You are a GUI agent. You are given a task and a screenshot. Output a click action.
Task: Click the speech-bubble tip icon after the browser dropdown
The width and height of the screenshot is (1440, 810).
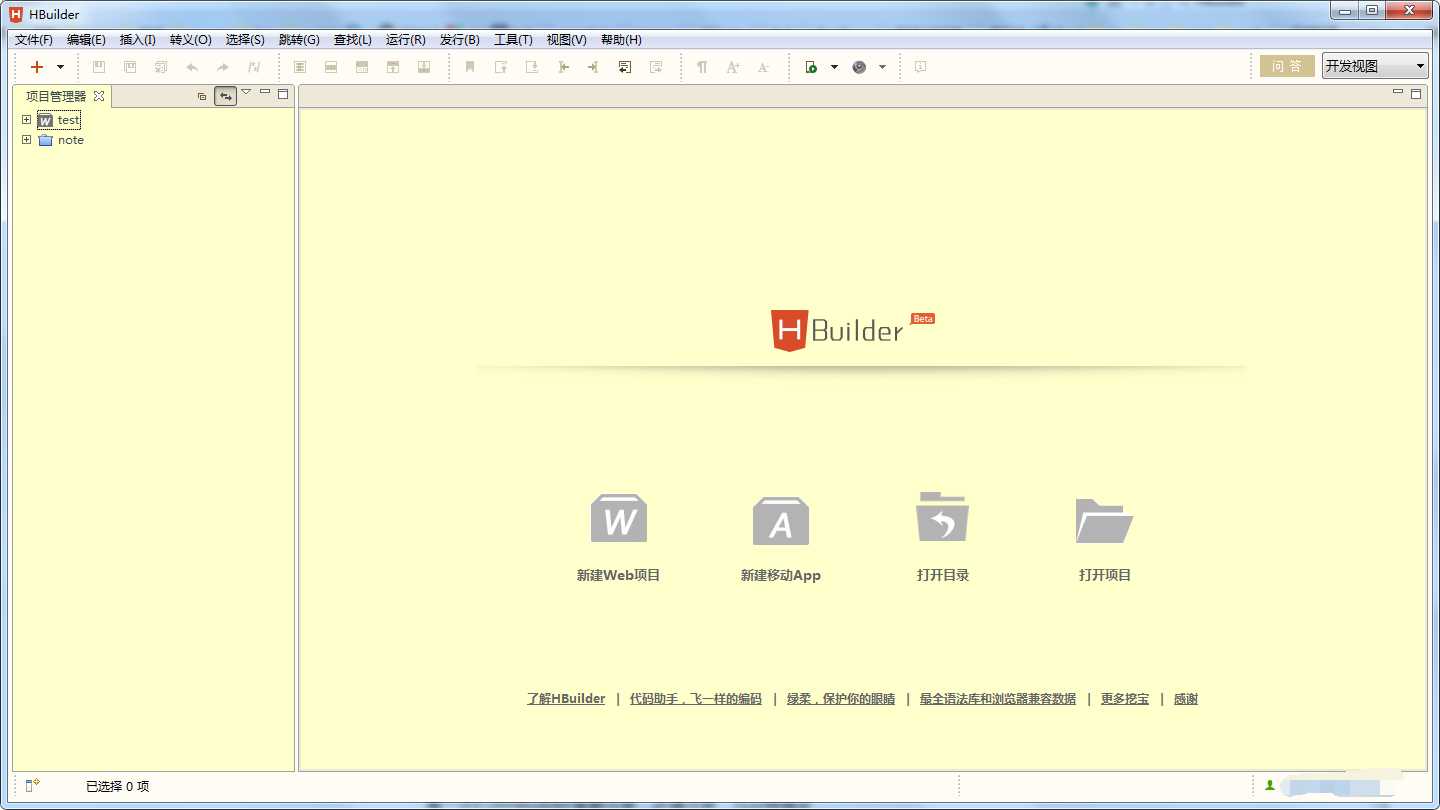coord(920,67)
